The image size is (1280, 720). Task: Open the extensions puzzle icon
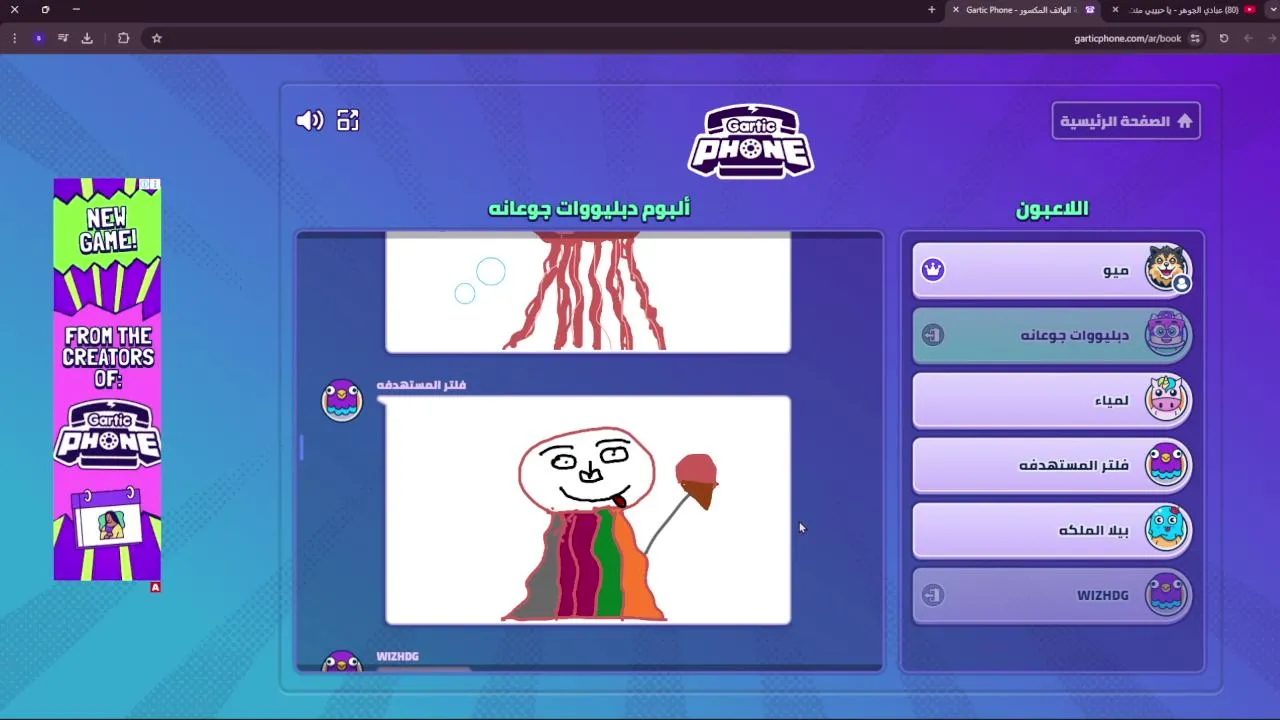click(x=124, y=38)
